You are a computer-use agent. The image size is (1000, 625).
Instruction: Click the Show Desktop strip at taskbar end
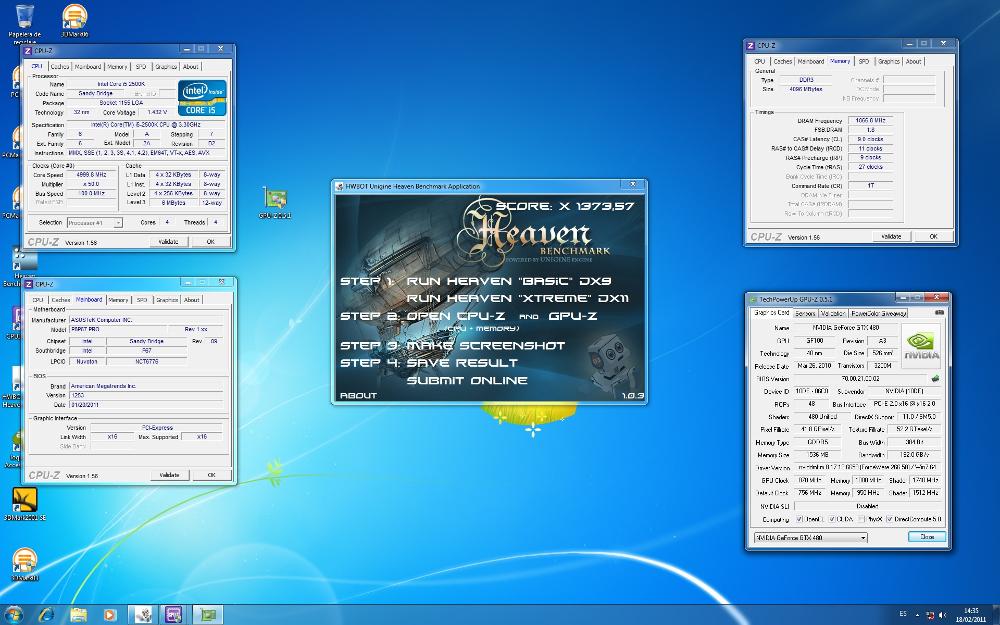tap(996, 615)
